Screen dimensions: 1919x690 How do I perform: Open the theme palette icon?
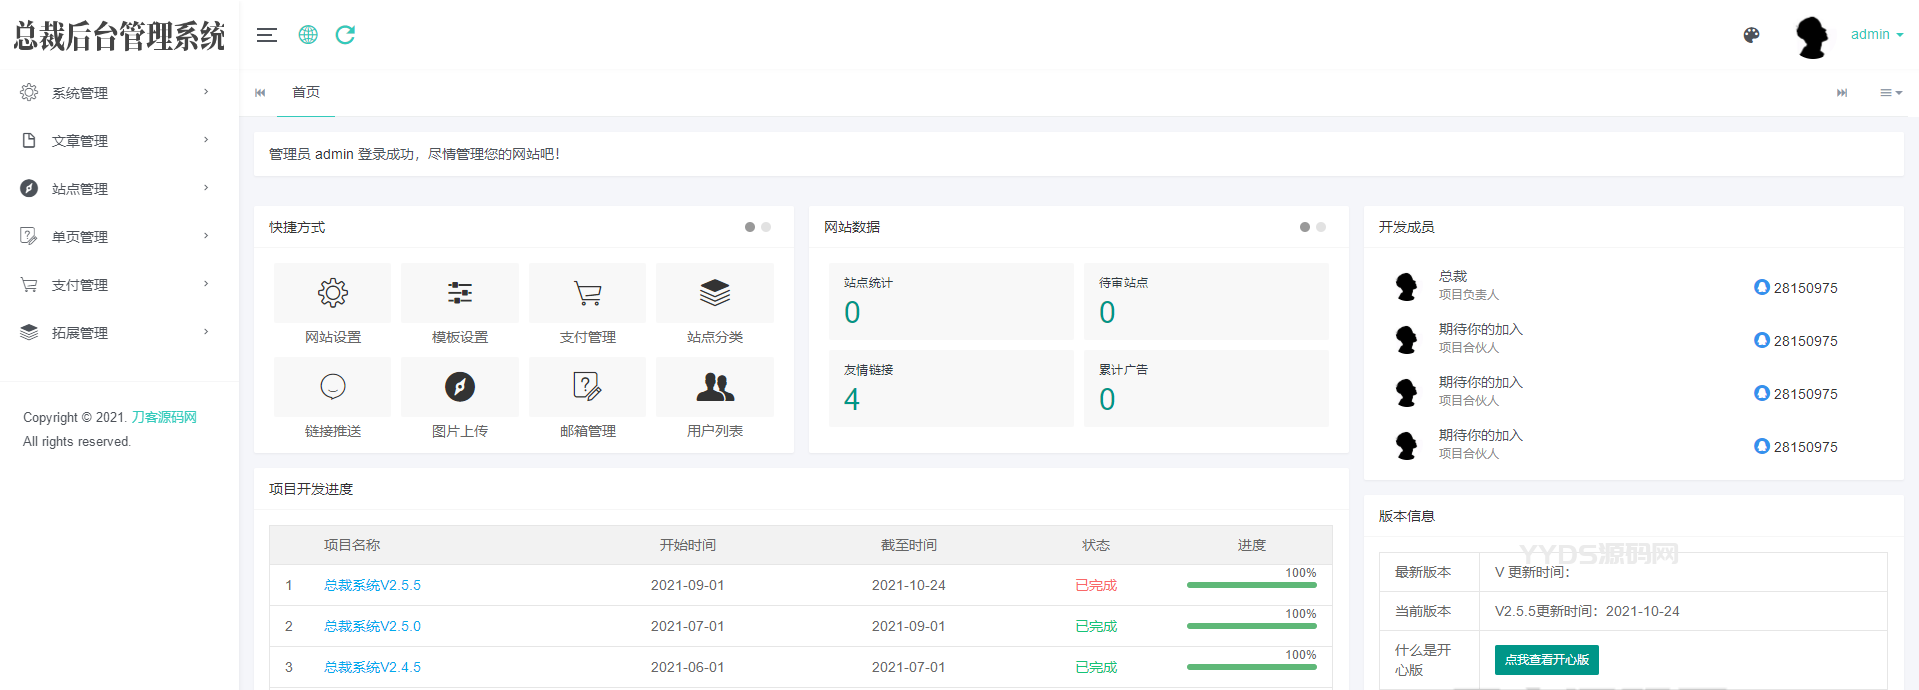coord(1751,35)
